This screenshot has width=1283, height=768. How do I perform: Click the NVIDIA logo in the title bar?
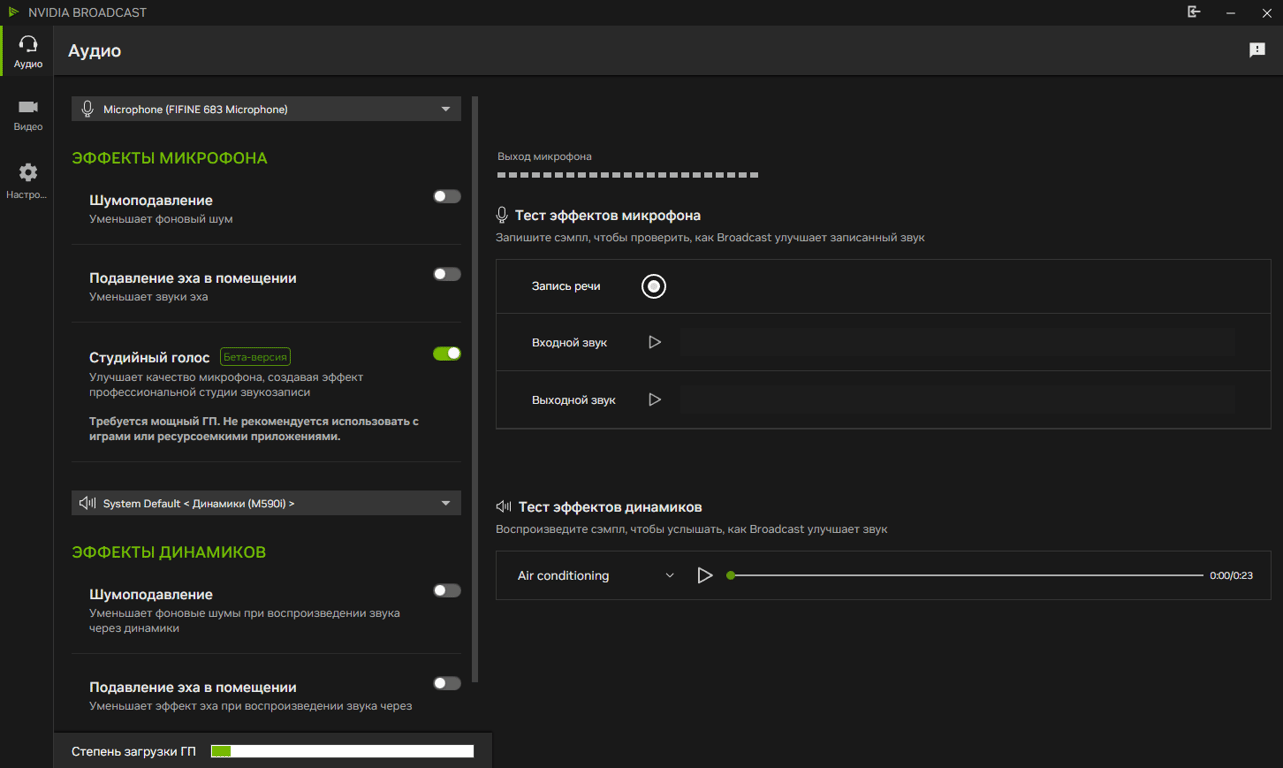click(13, 12)
